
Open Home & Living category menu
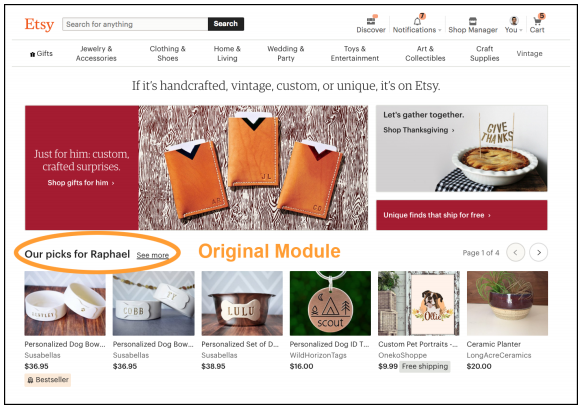click(227, 54)
